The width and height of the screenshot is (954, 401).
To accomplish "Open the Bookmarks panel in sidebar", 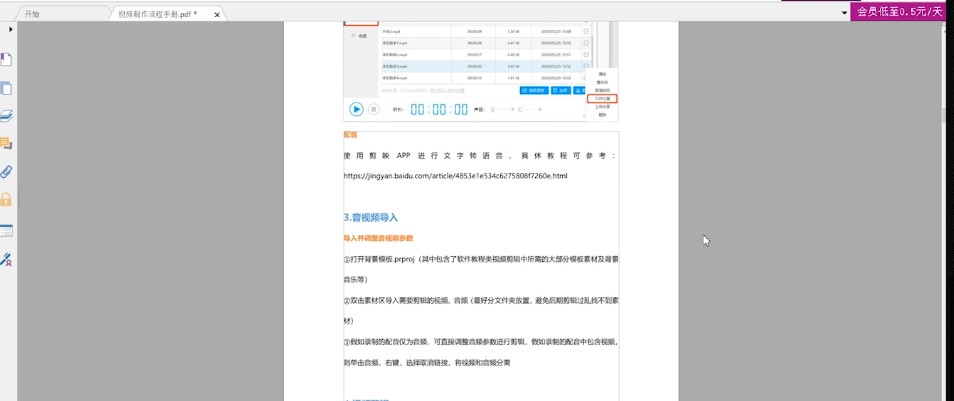I will (7, 60).
